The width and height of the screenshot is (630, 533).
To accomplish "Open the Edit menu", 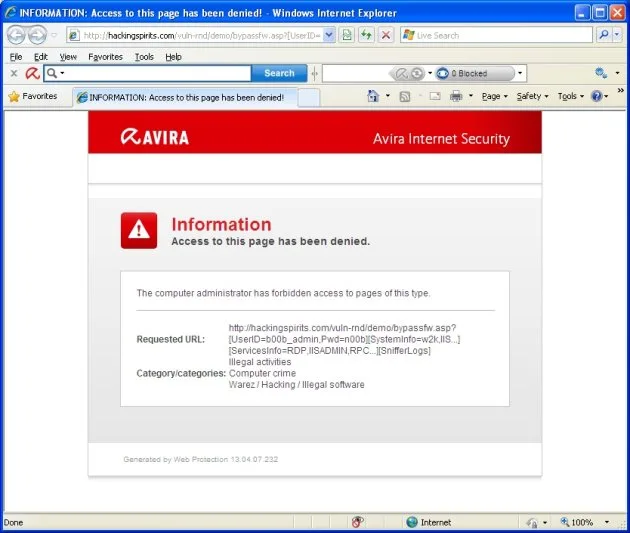I will pos(41,57).
